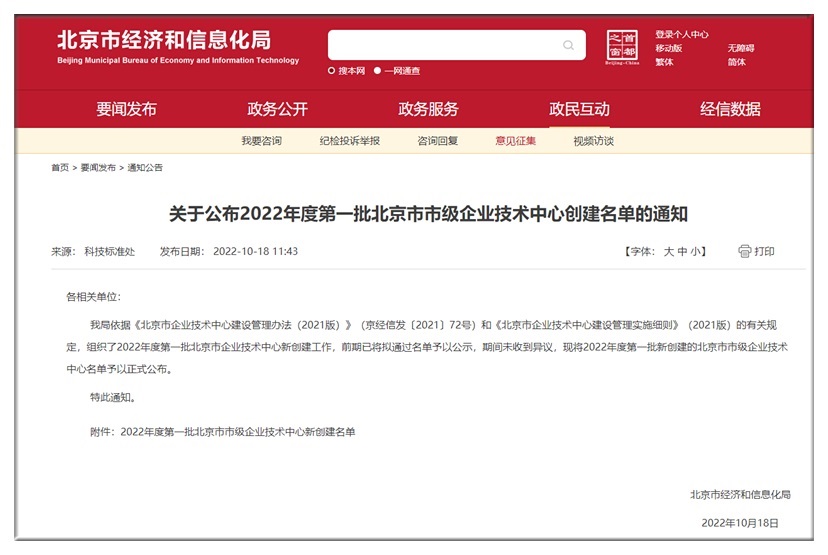The width and height of the screenshot is (828, 555).
Task: Click the closing date 2022年10月18日
Action: point(740,523)
